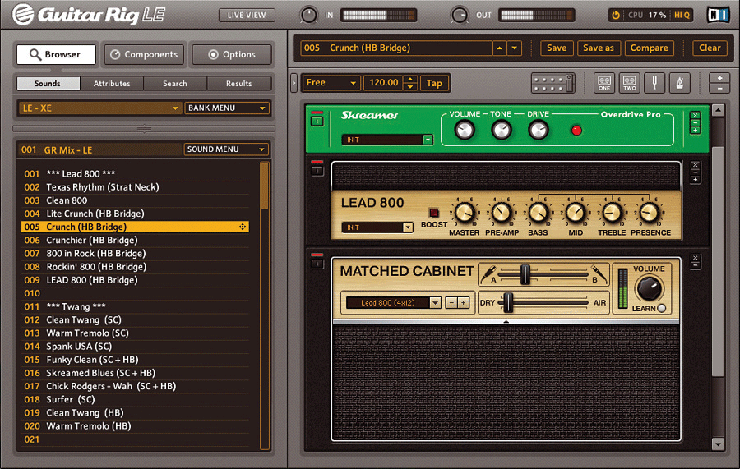Open the Results sub-tab
This screenshot has height=469, width=740.
239,84
